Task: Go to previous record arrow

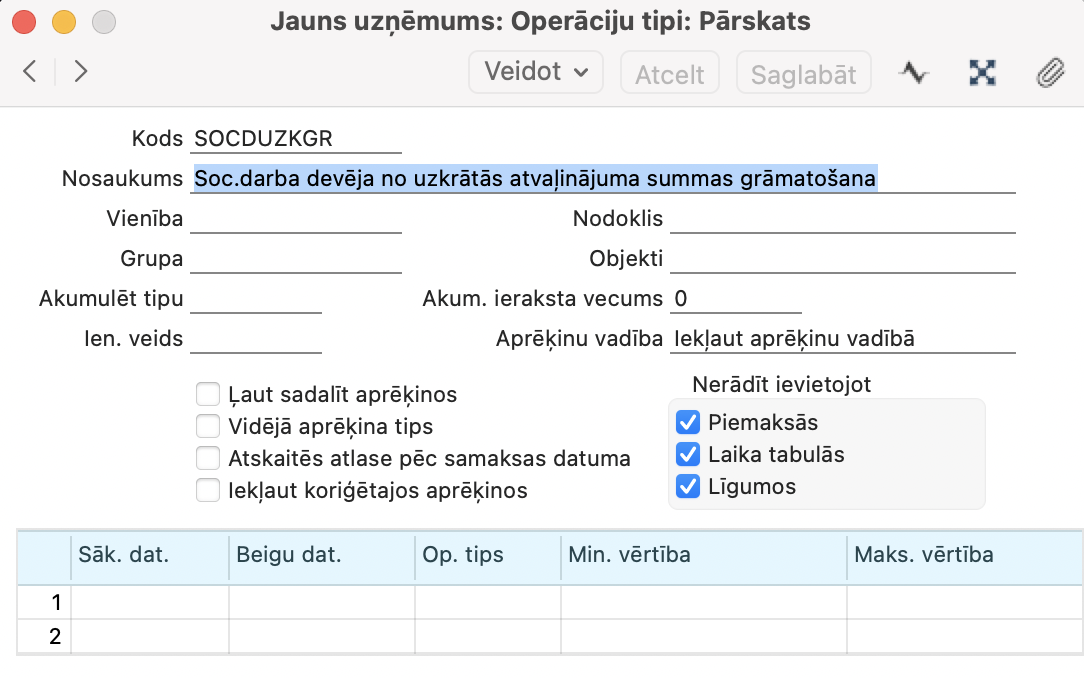Action: tap(30, 71)
